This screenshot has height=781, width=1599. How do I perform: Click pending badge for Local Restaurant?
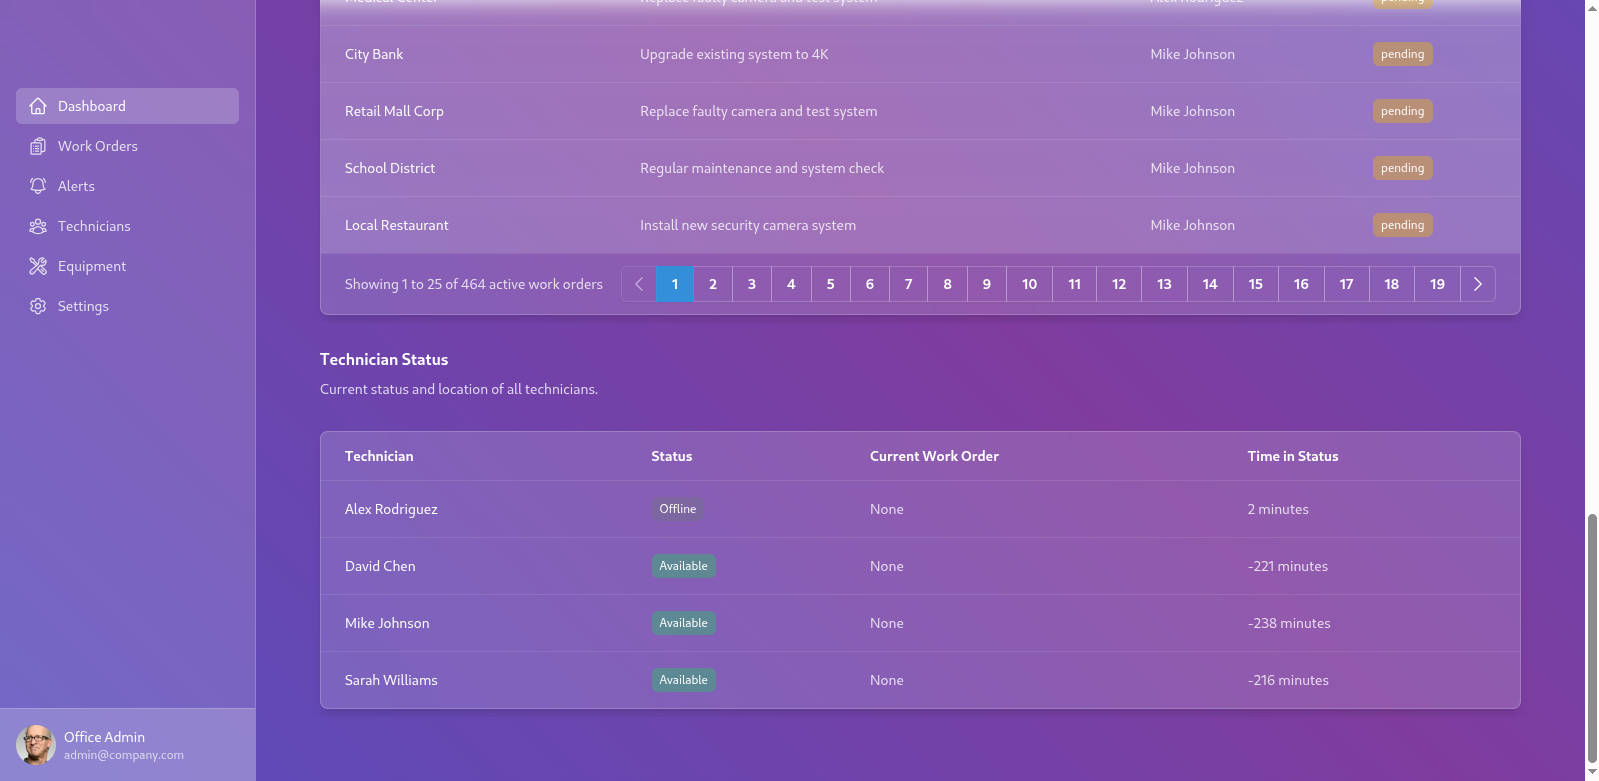click(x=1402, y=225)
